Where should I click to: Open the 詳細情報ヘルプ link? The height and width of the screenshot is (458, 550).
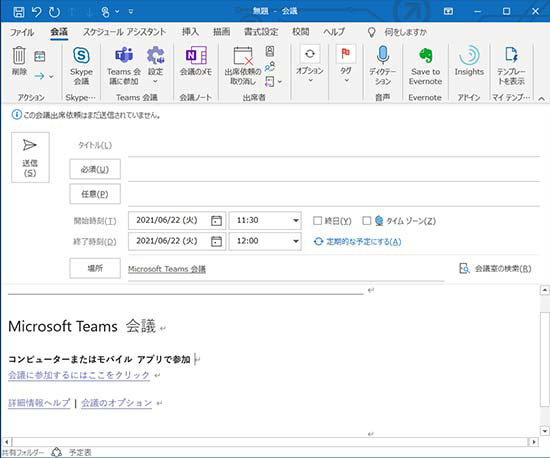click(39, 403)
